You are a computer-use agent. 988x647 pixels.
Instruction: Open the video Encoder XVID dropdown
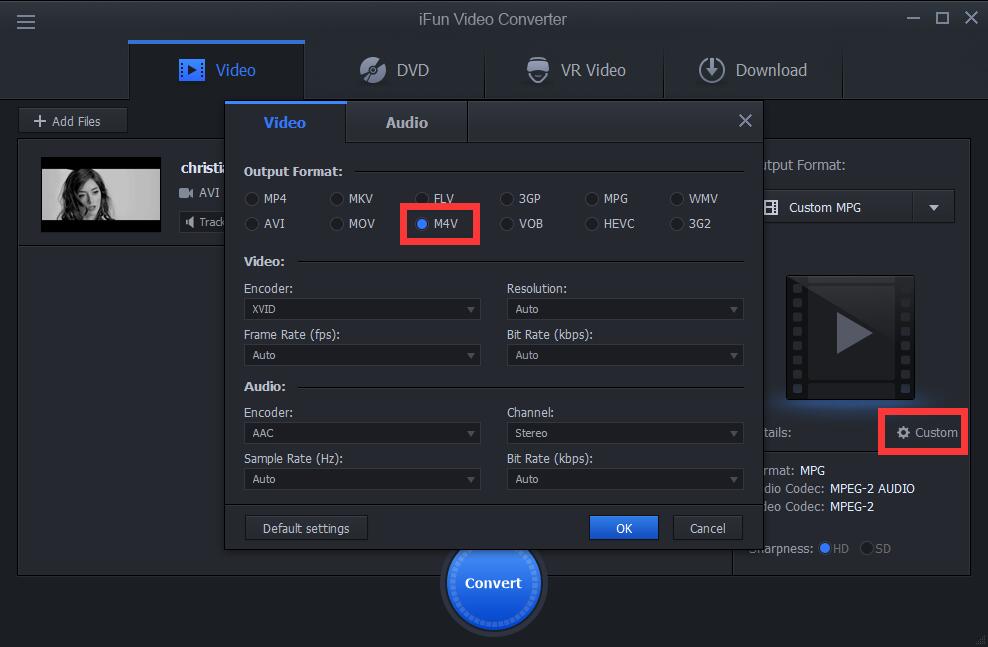(362, 309)
